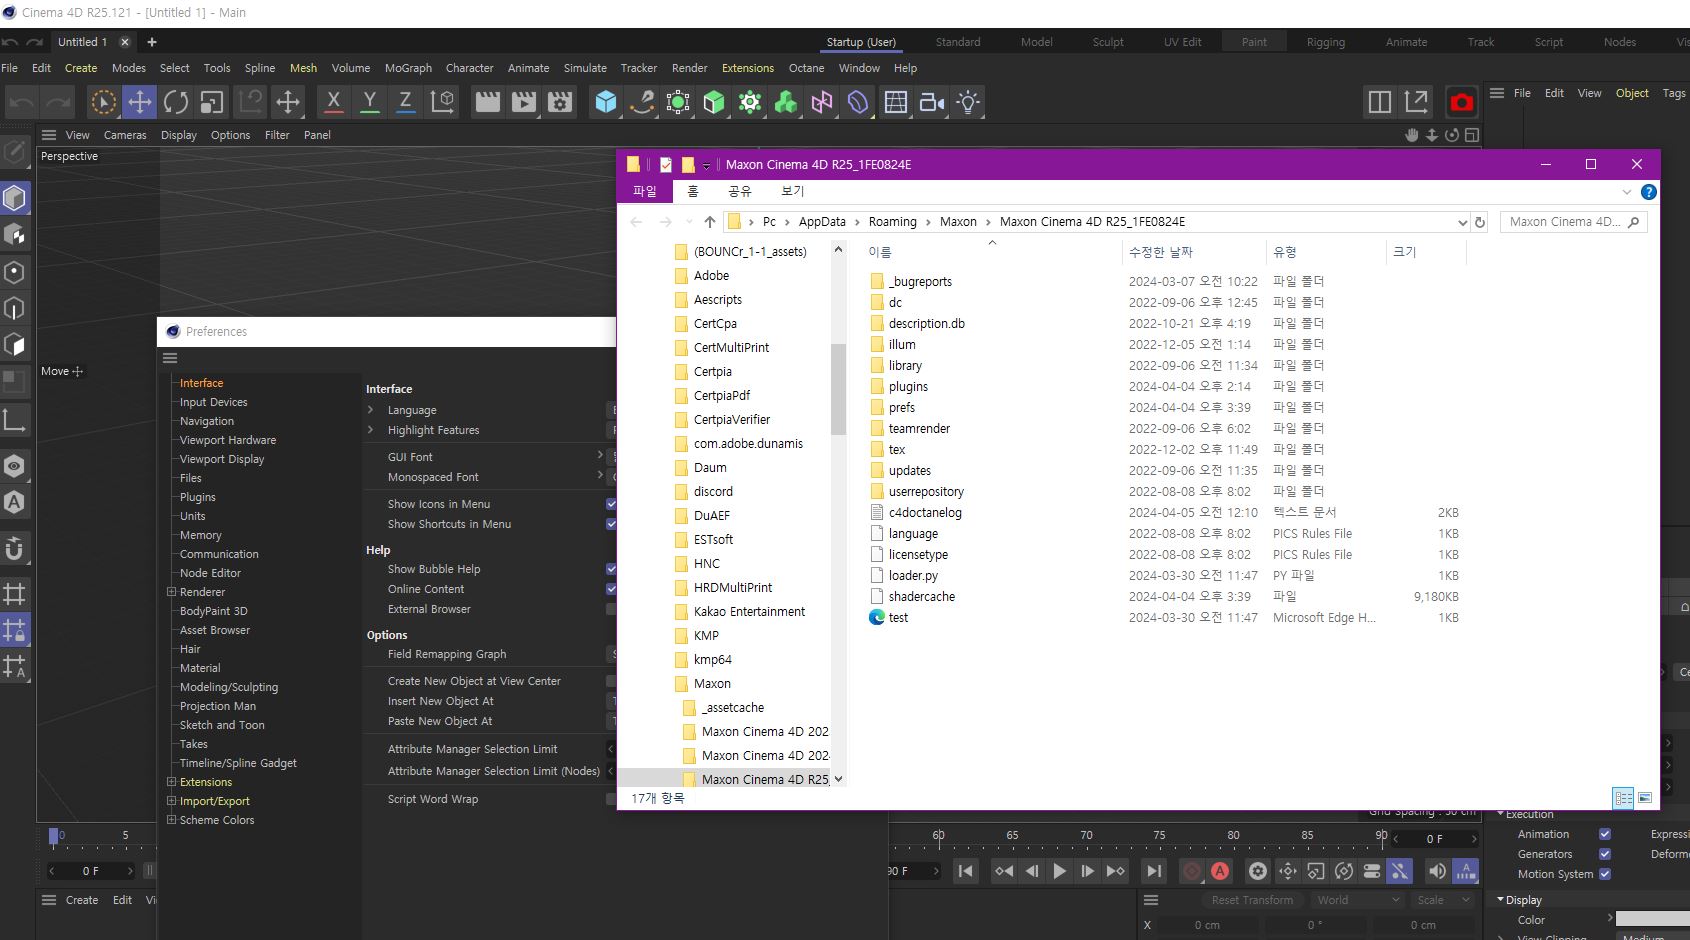Image resolution: width=1690 pixels, height=940 pixels.
Task: Activate the Rotate tool
Action: [x=176, y=102]
